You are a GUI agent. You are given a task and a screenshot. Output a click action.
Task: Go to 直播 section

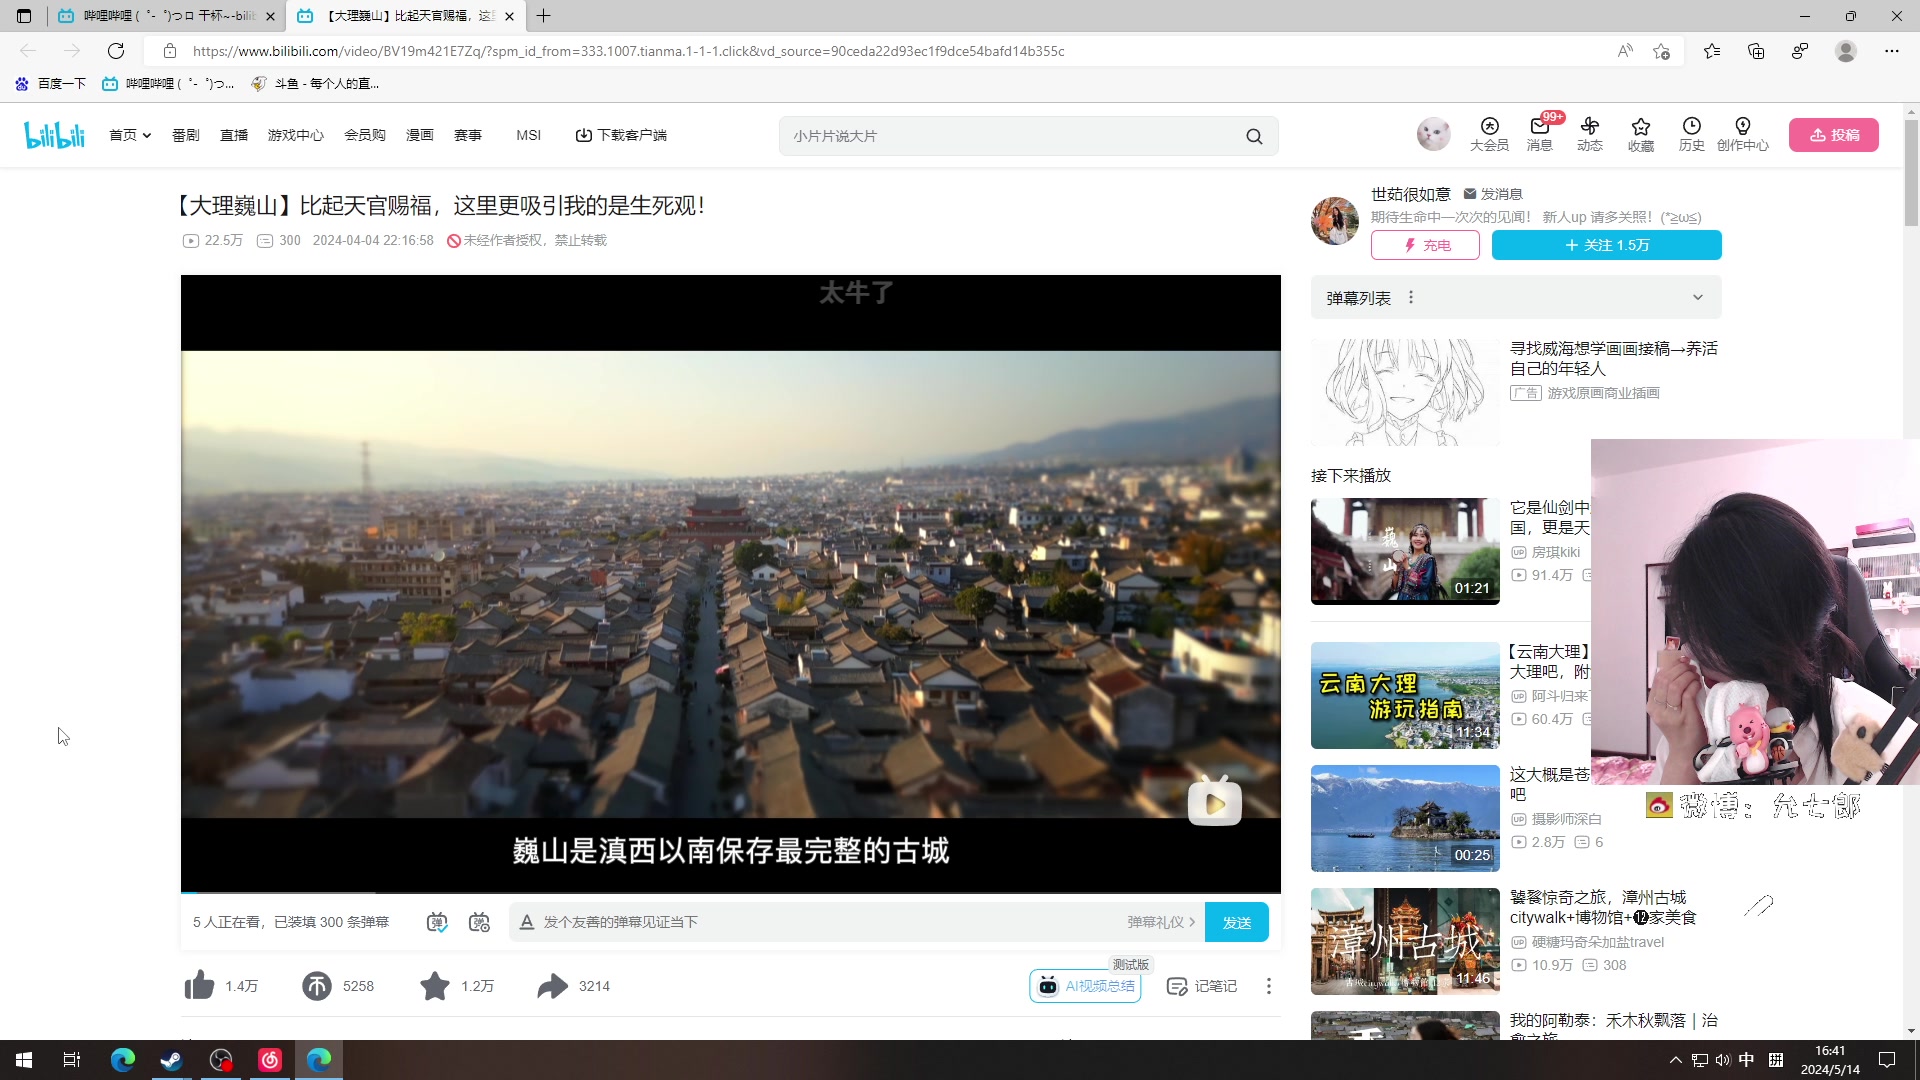[234, 135]
